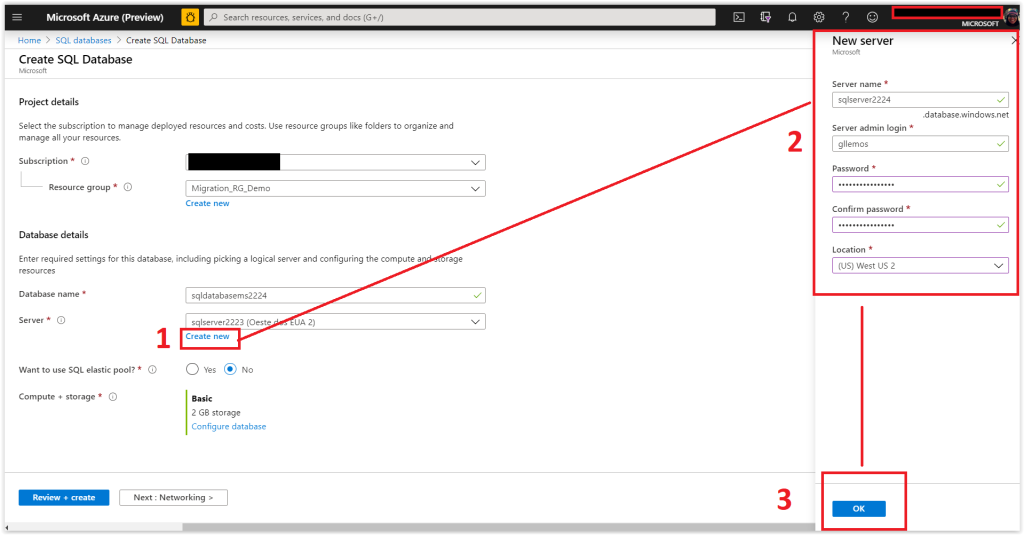Click Create new under Server
Screen dimensions: 1024x535
[207, 336]
